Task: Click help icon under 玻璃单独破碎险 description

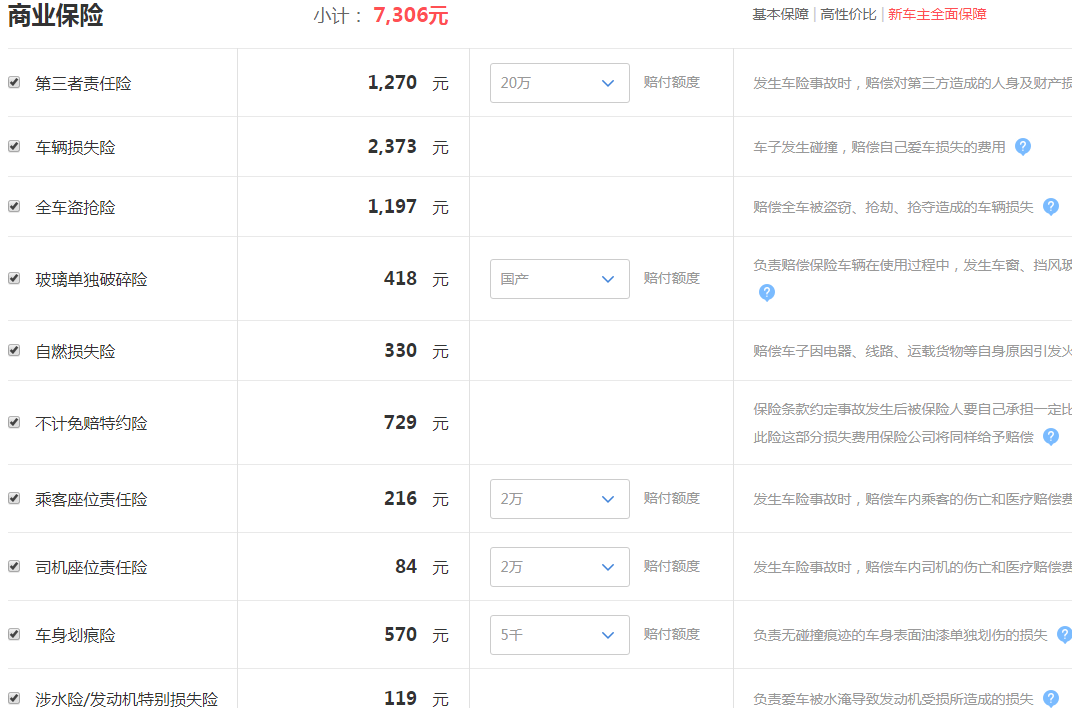Action: (x=767, y=292)
